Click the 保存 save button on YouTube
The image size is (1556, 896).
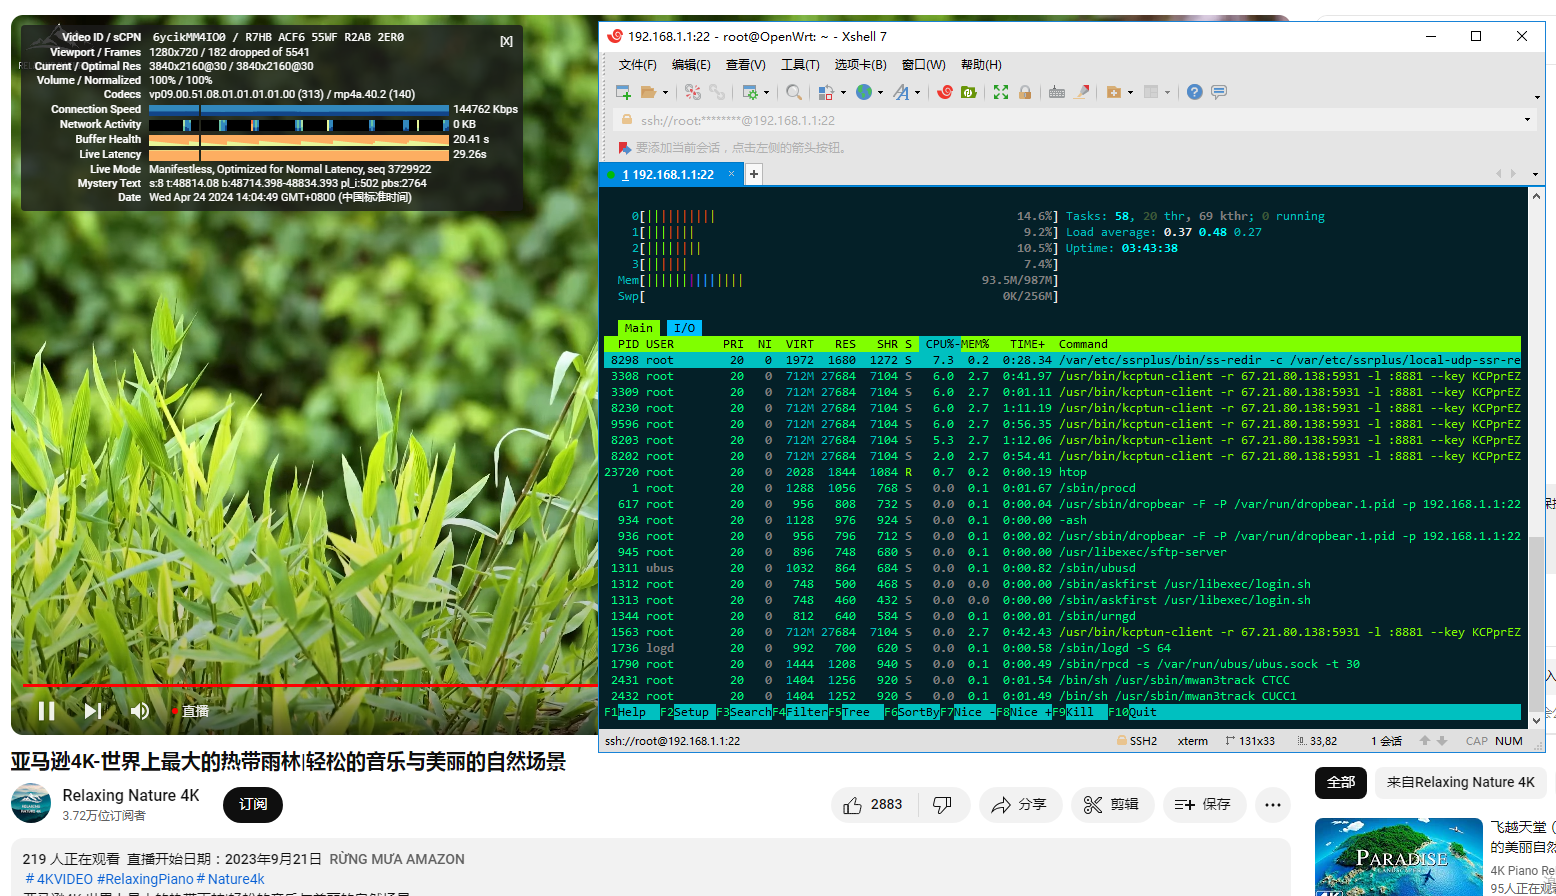click(x=1204, y=805)
